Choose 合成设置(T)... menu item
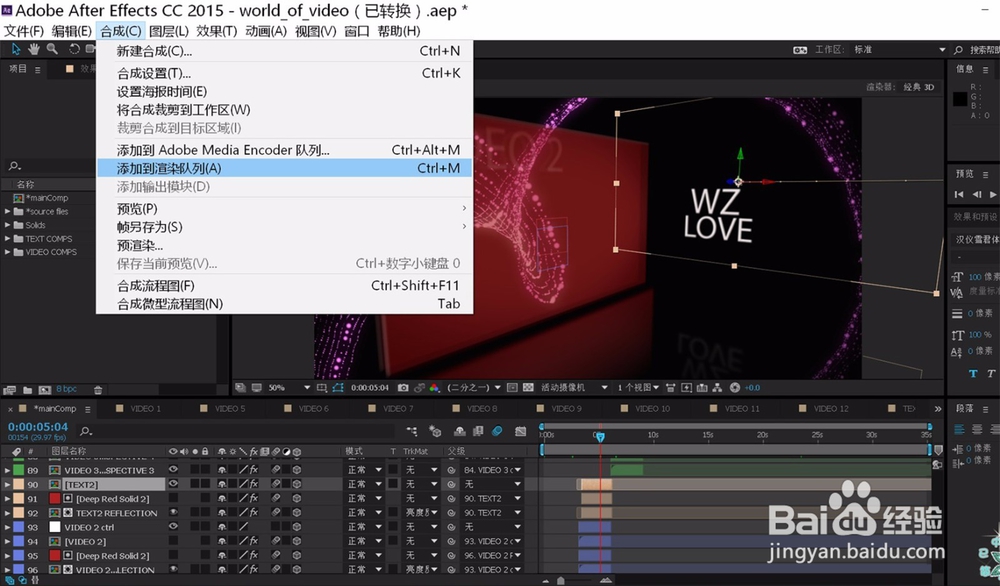 [x=284, y=73]
